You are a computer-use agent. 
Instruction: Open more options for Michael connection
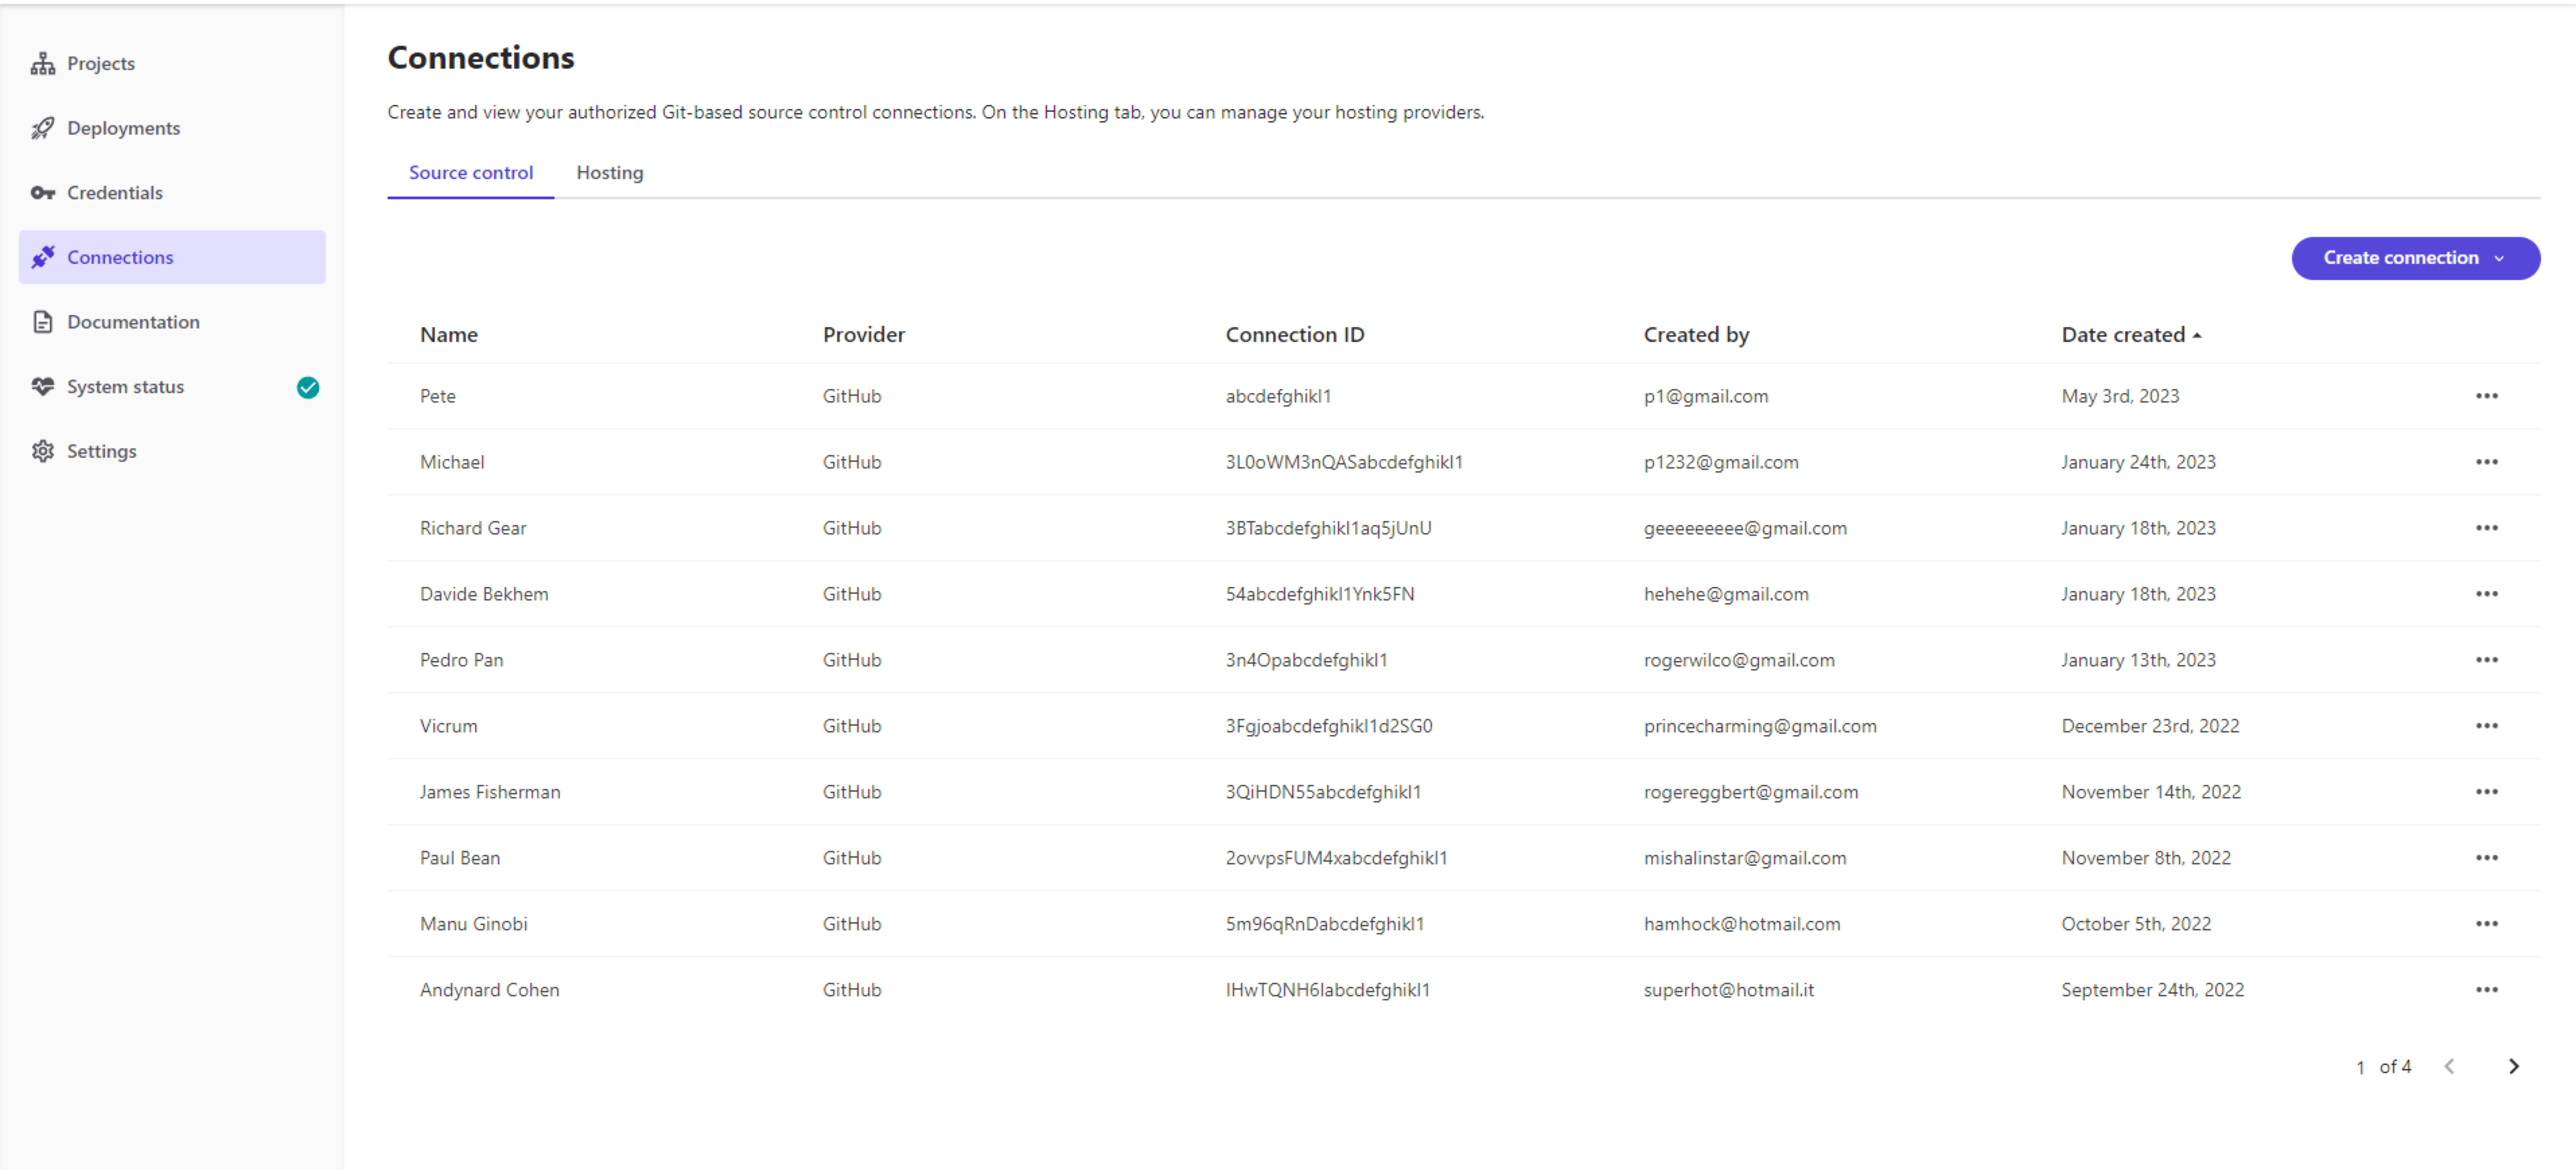tap(2486, 462)
